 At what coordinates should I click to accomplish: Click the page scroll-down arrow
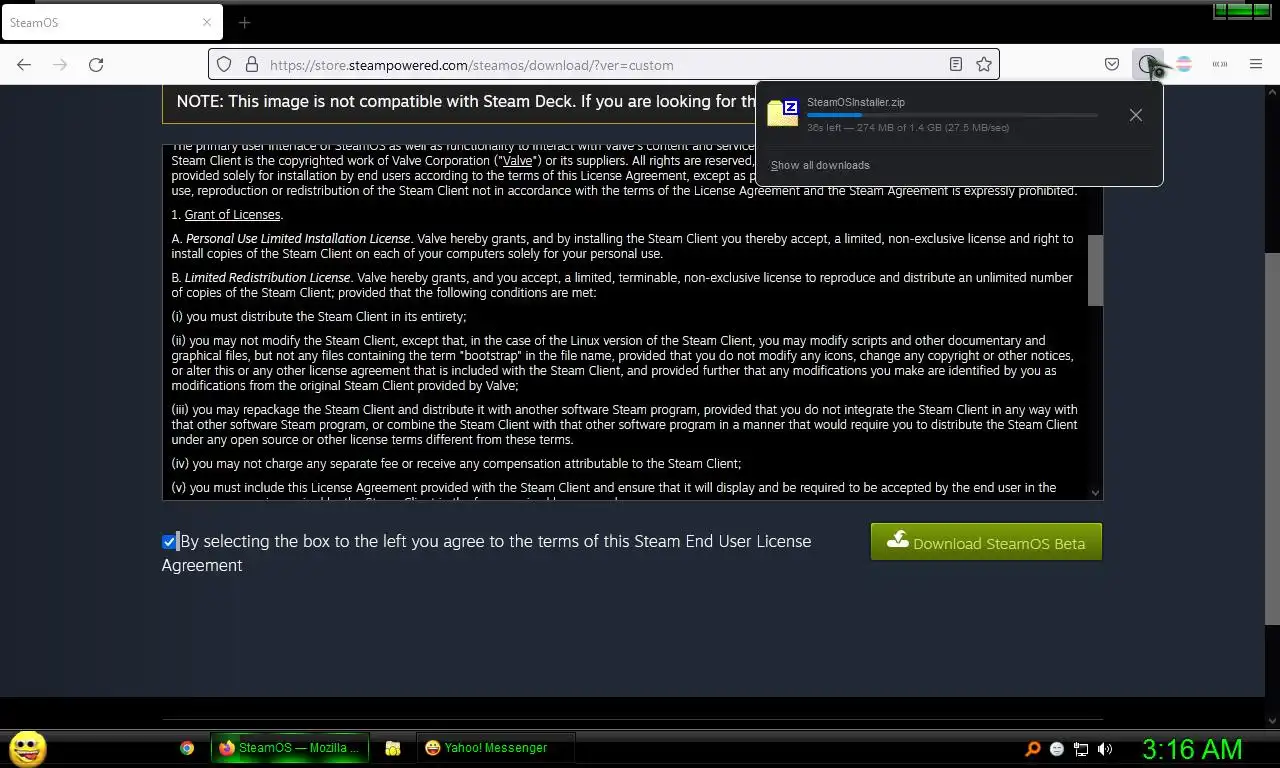1272,721
